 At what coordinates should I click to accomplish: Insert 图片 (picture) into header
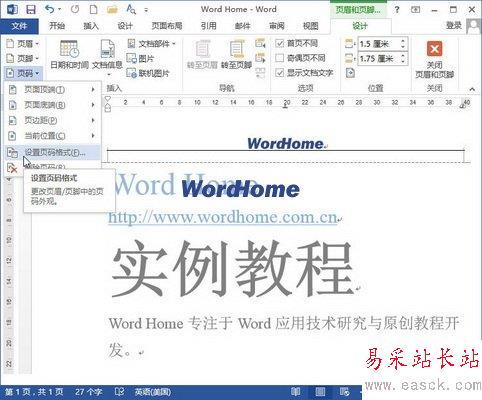tap(140, 58)
